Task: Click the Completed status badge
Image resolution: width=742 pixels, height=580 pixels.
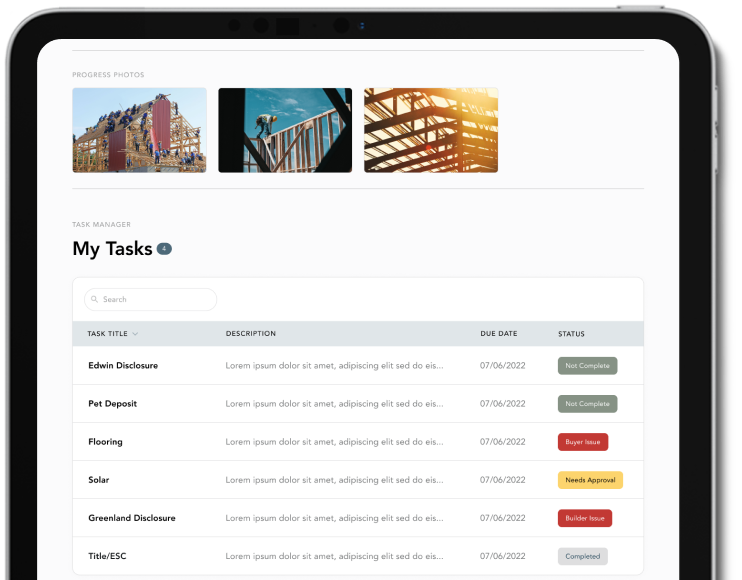Action: [583, 556]
